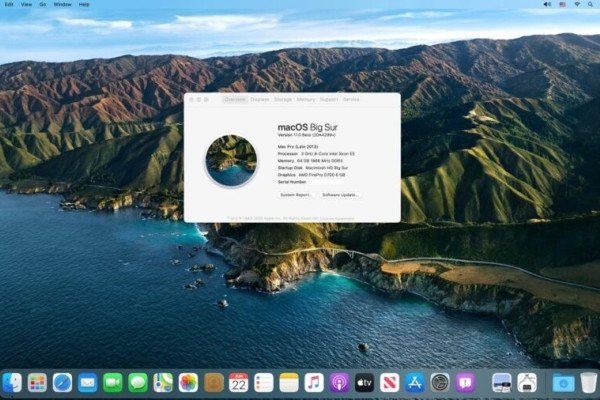Launch FaceTime from the Dock
Screen dimensions: 600x400
[x=112, y=383]
